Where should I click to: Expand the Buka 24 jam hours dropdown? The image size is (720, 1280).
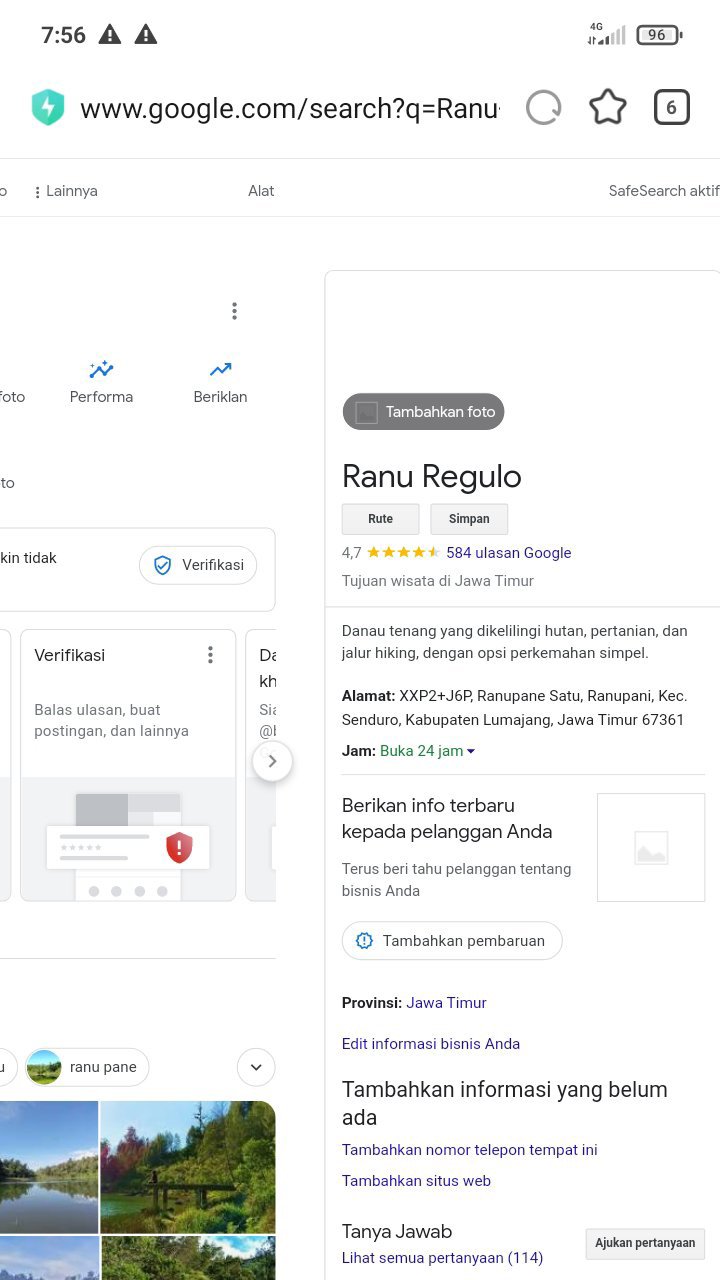coord(471,751)
